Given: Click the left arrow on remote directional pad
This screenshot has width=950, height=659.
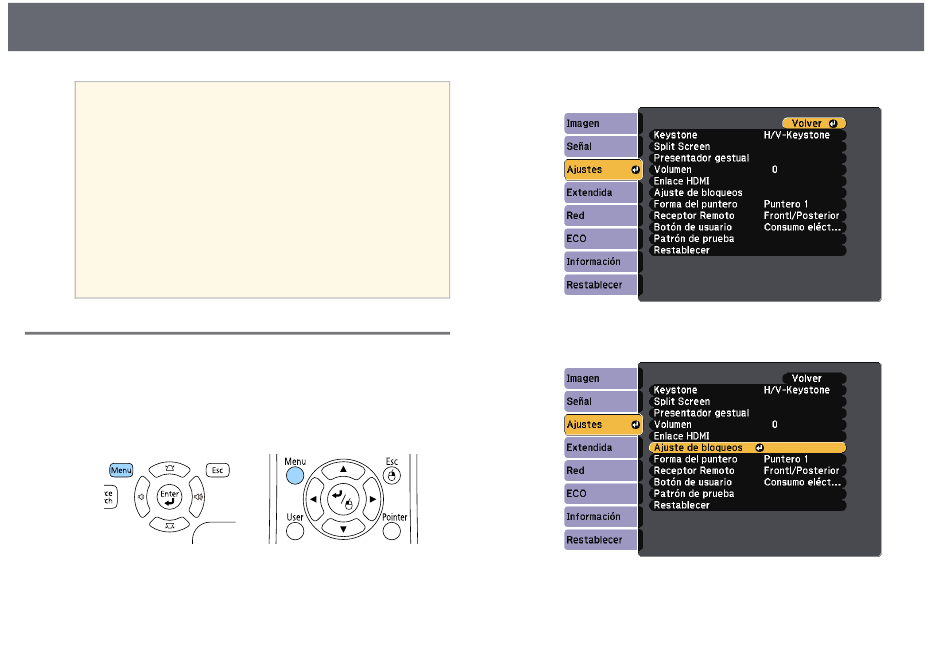Looking at the screenshot, I should [313, 499].
